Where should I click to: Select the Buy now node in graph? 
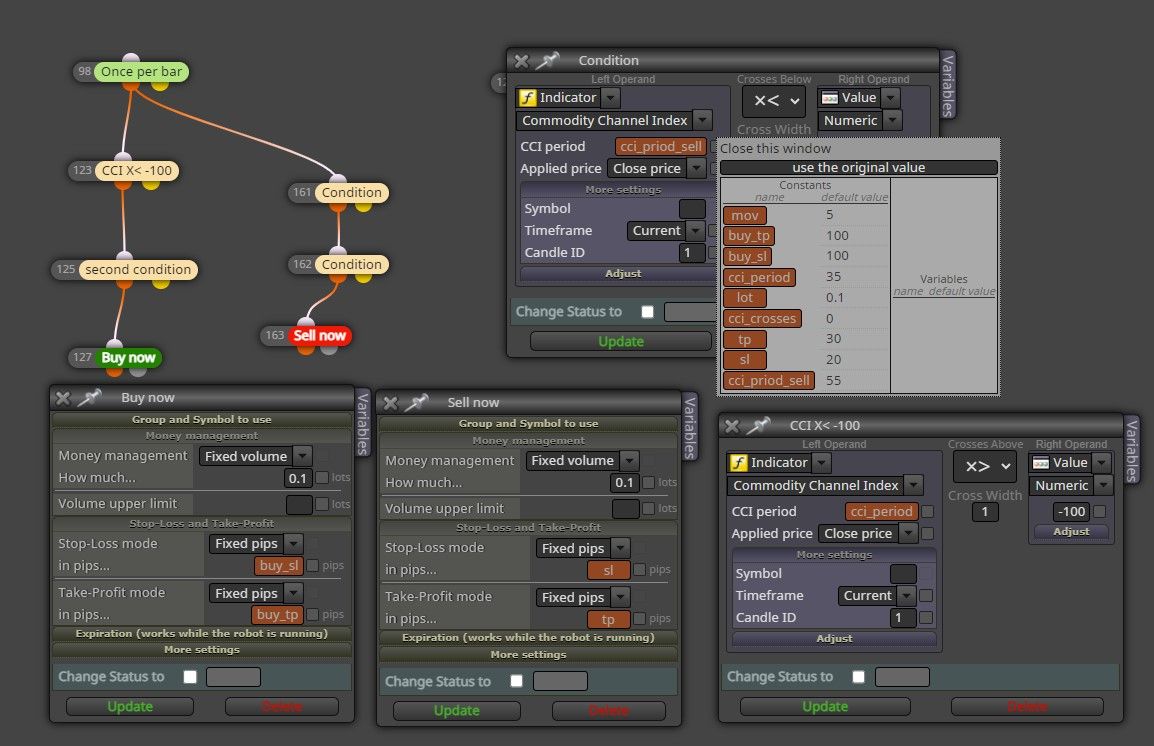[128, 358]
